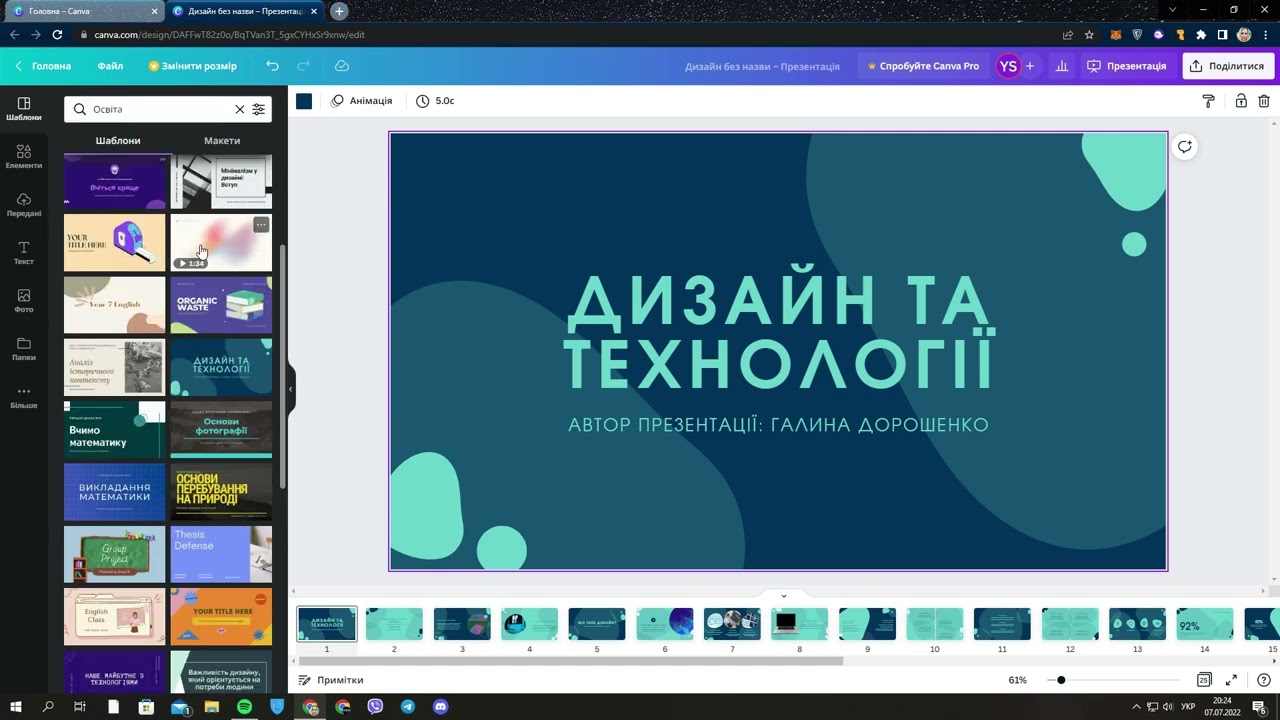Open options for the video template
Image resolution: width=1280 pixels, height=720 pixels.
point(261,225)
